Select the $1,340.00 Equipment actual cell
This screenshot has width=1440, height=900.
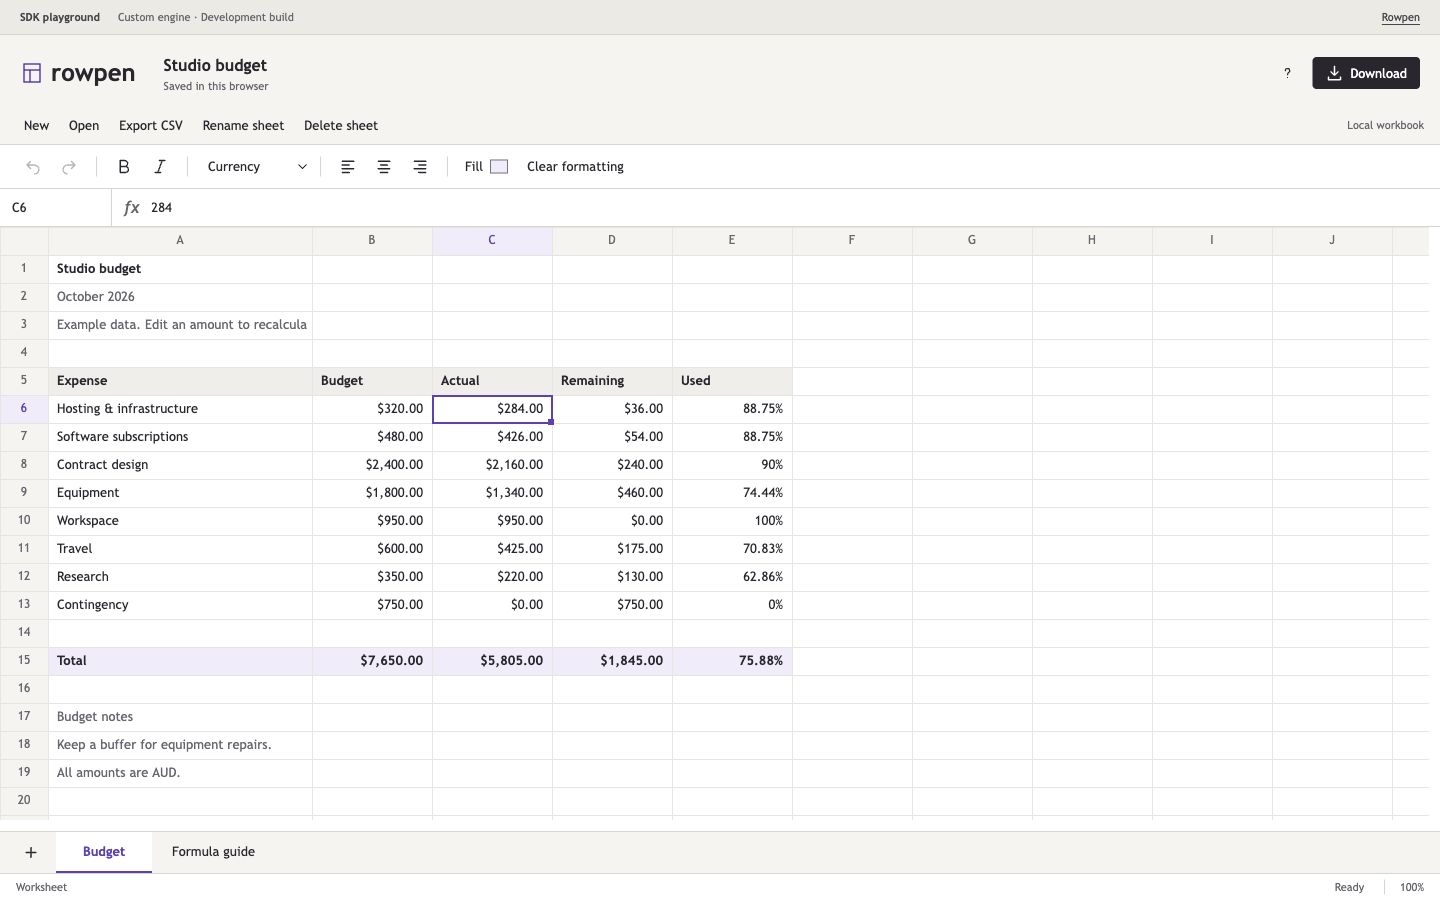[492, 493]
